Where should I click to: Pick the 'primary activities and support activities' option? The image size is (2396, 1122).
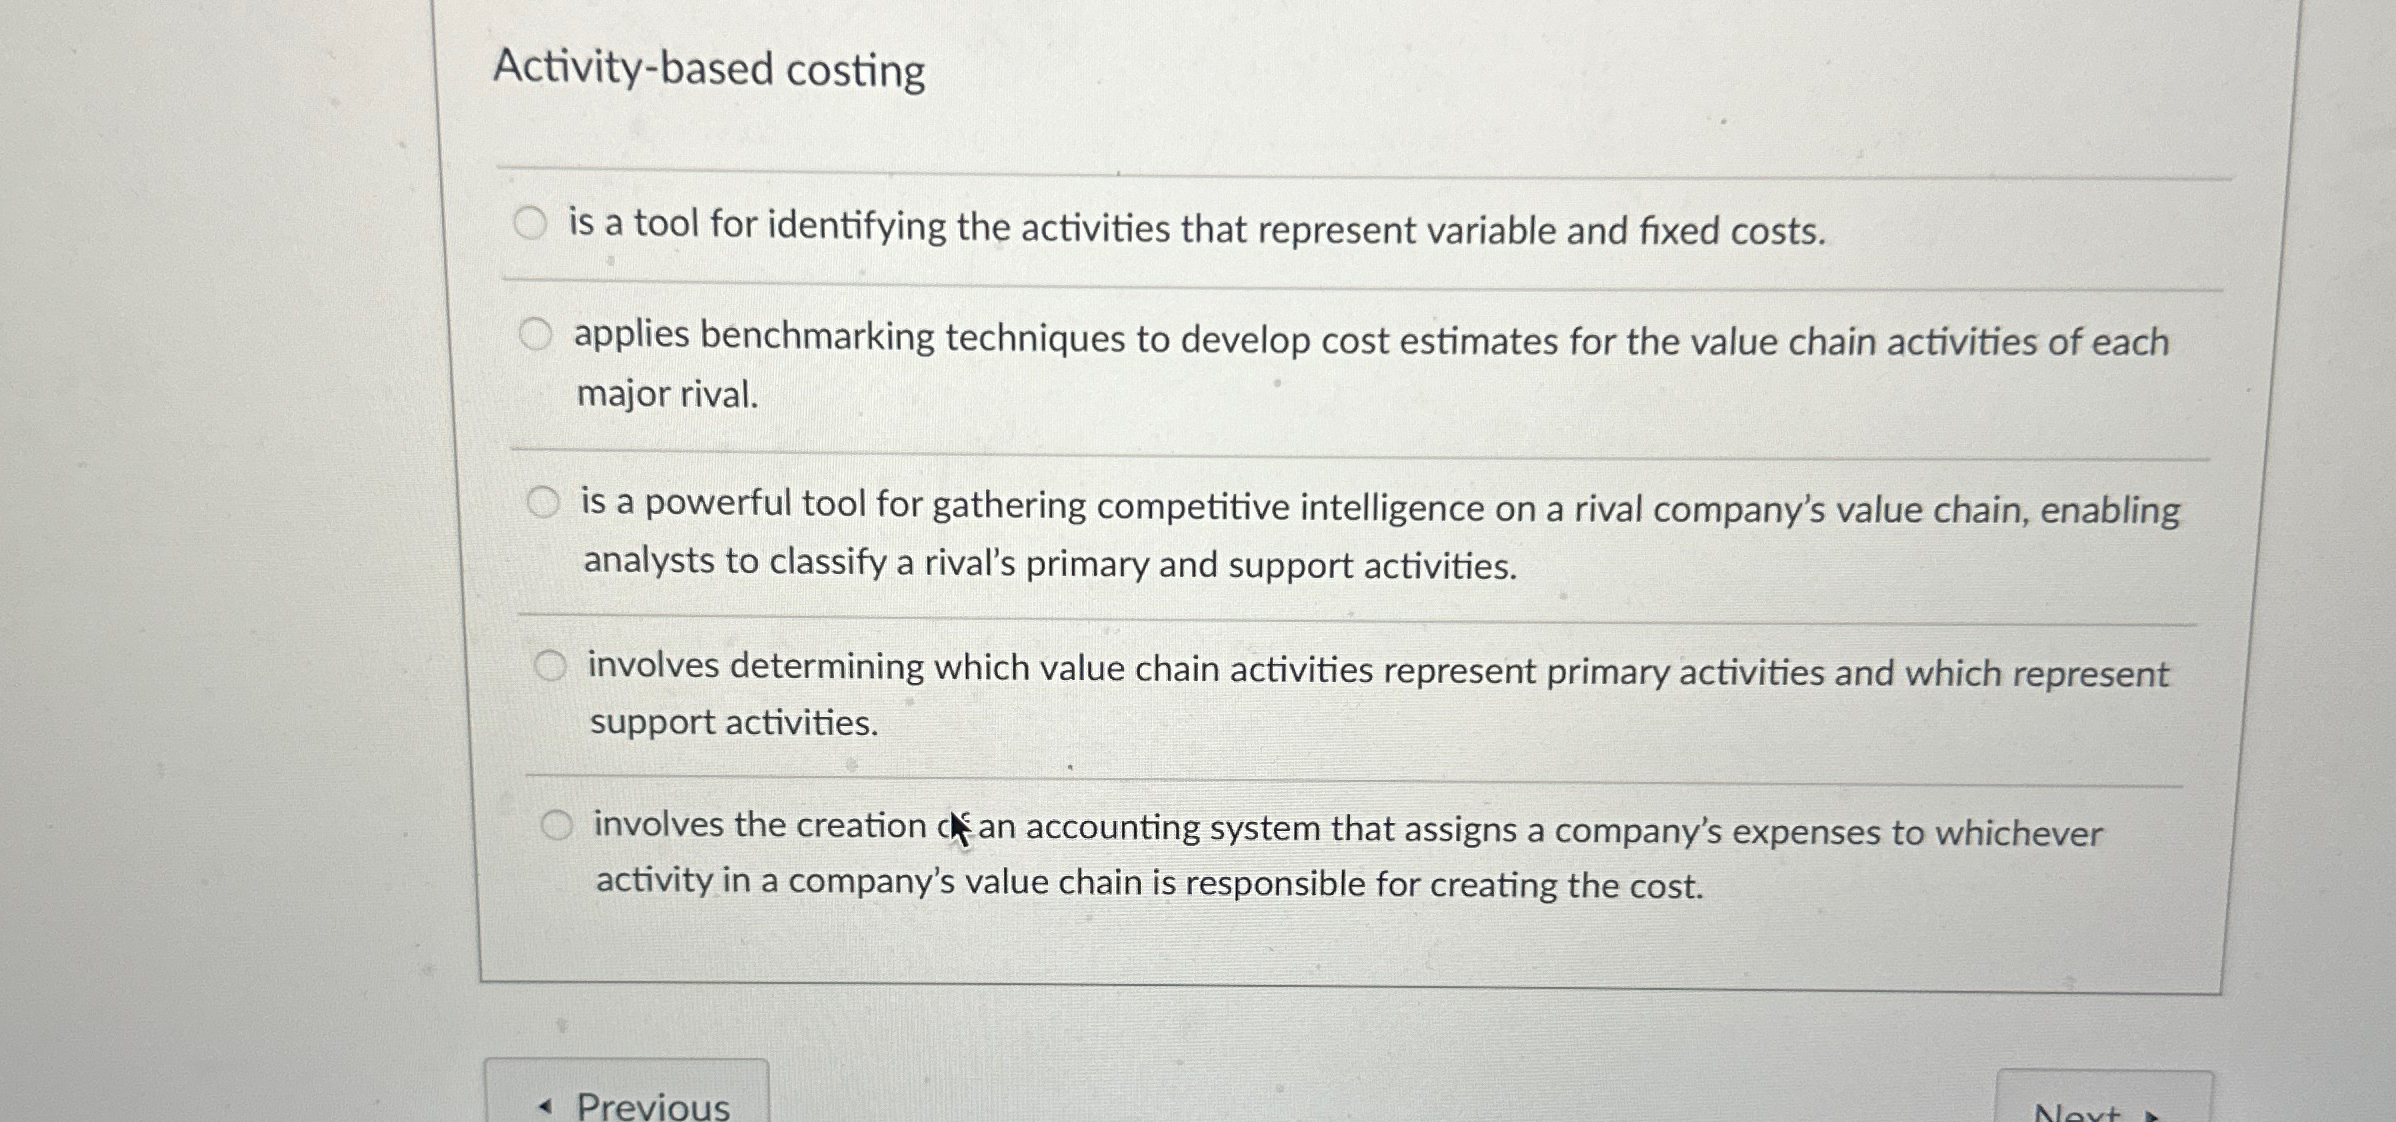(552, 665)
